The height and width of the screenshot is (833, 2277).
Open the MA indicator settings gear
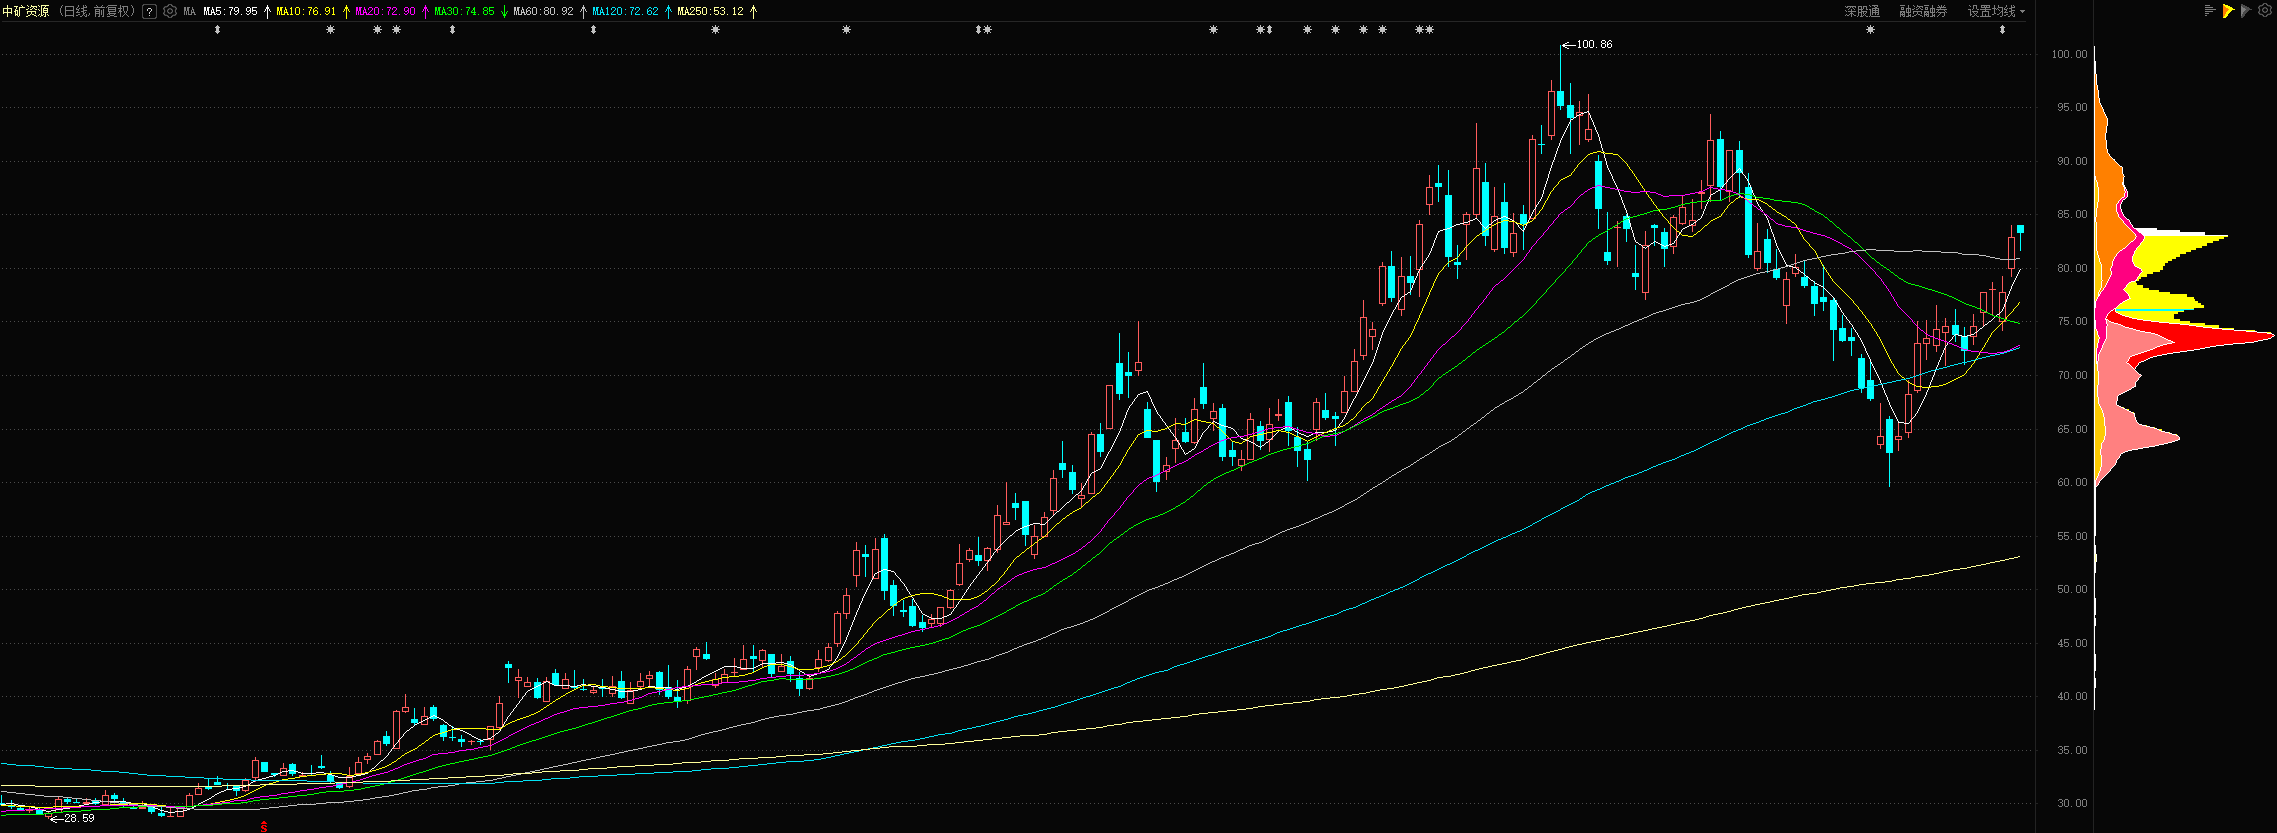coord(170,12)
